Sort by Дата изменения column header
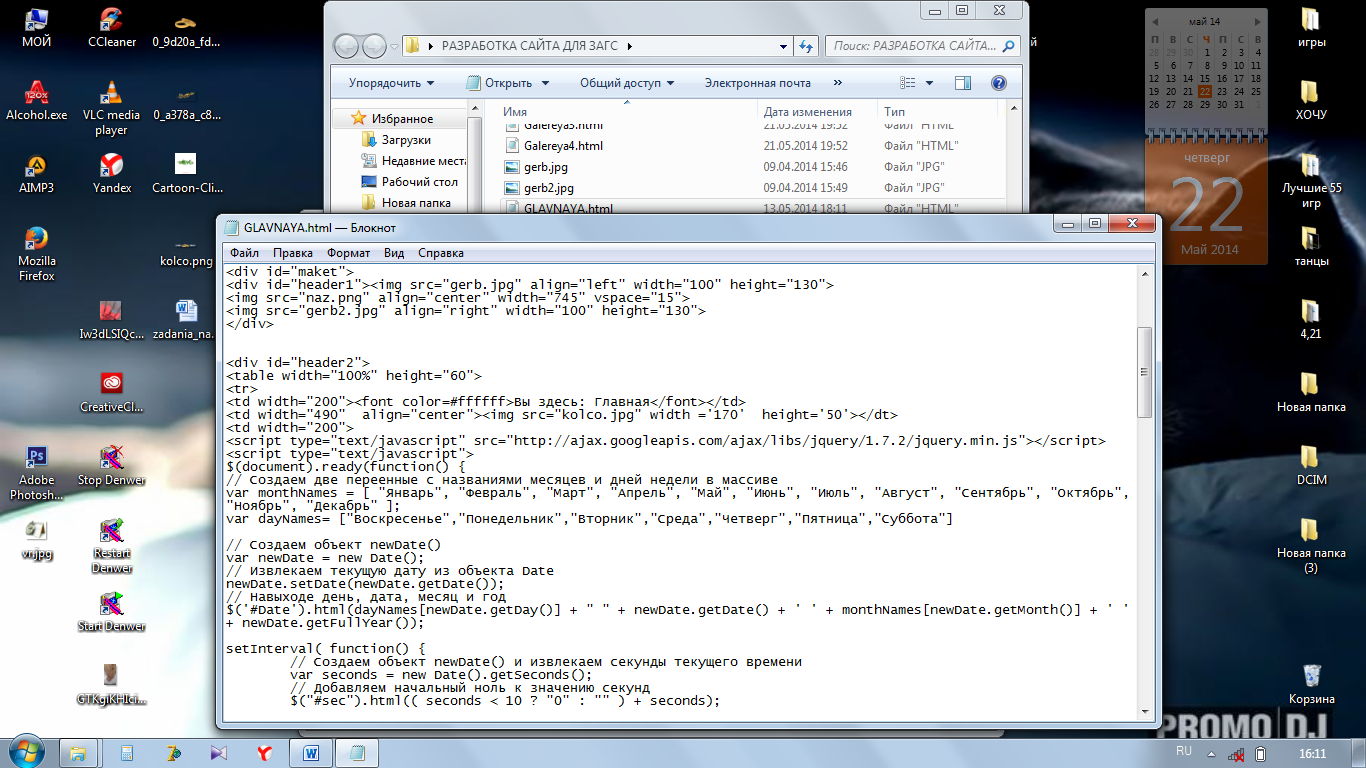 tap(817, 111)
